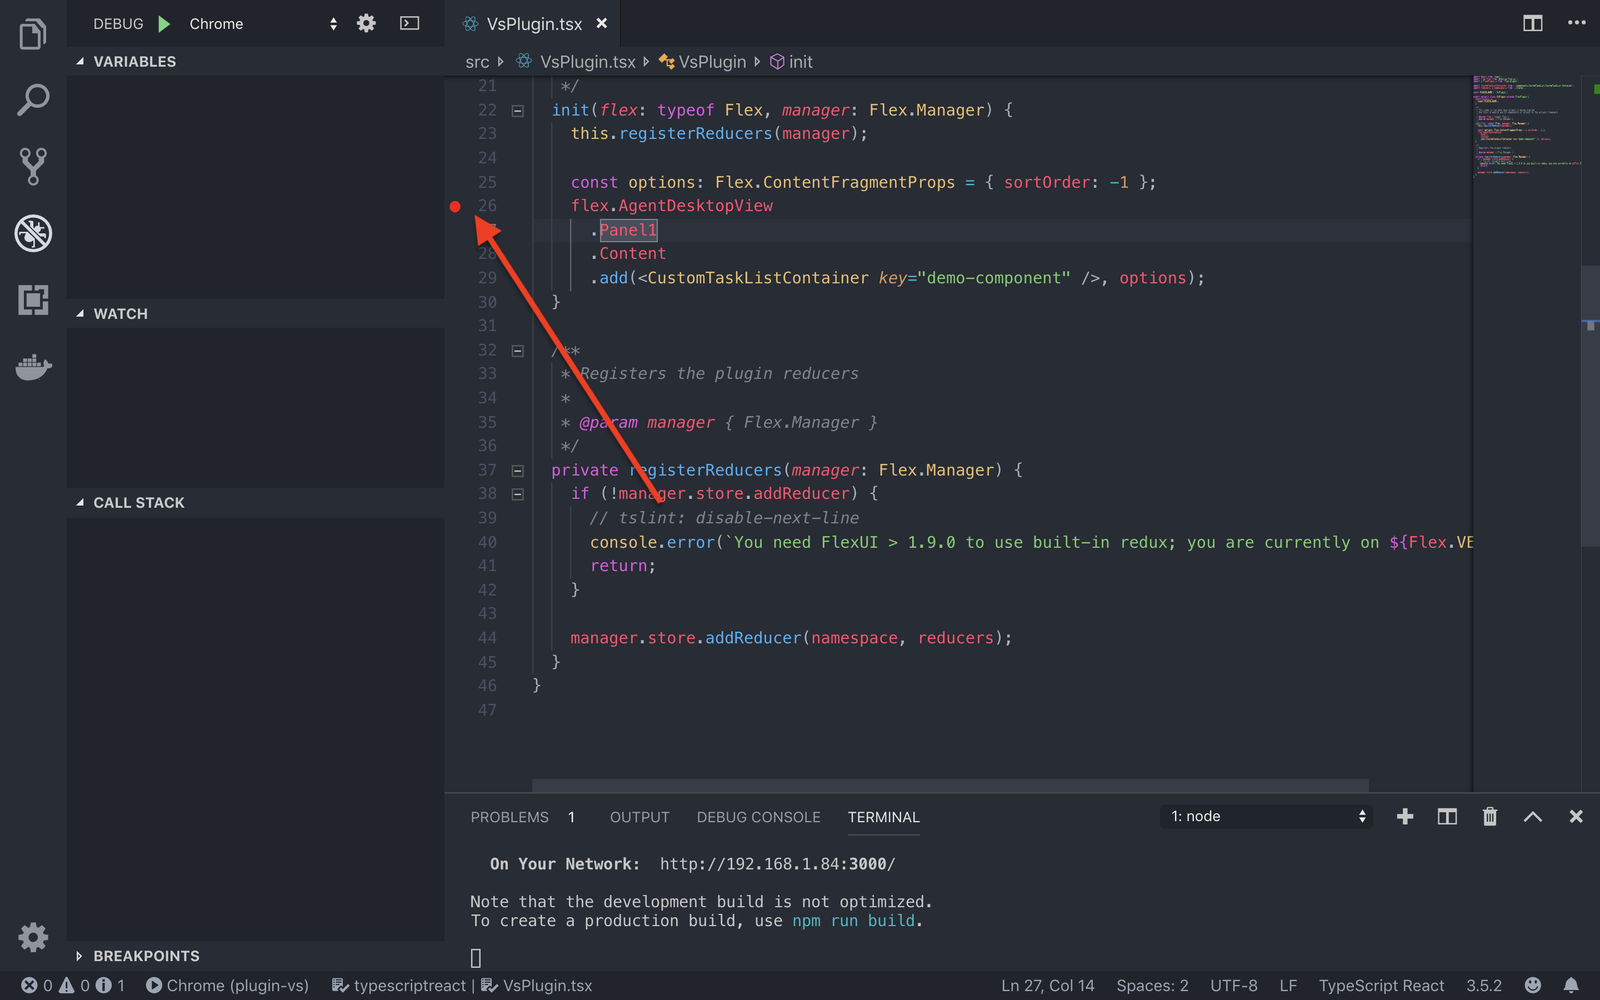Open the Source Control view
1600x1000 pixels.
tap(33, 166)
